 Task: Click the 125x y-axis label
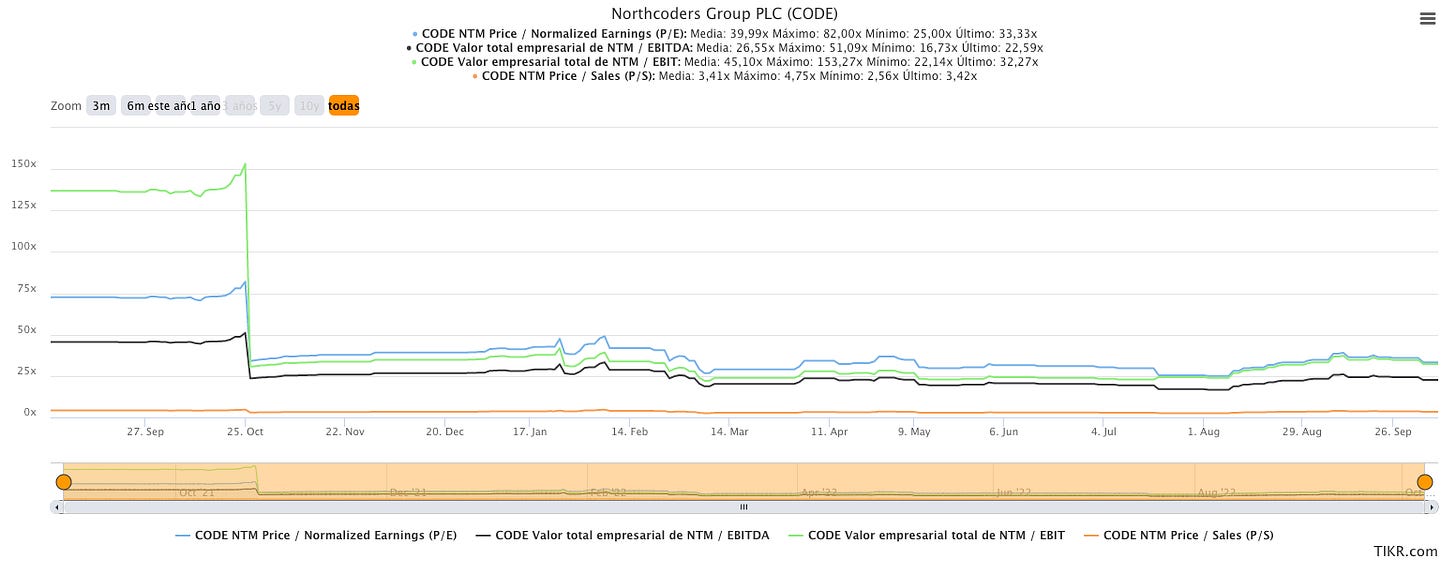tap(24, 205)
